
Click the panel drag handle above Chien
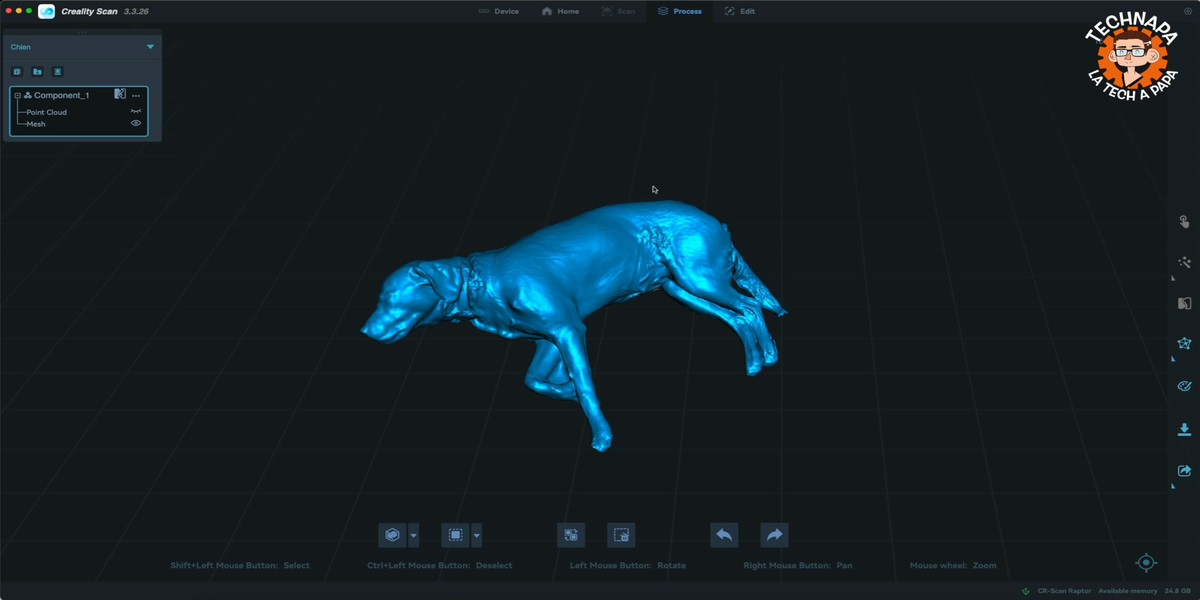tap(82, 33)
